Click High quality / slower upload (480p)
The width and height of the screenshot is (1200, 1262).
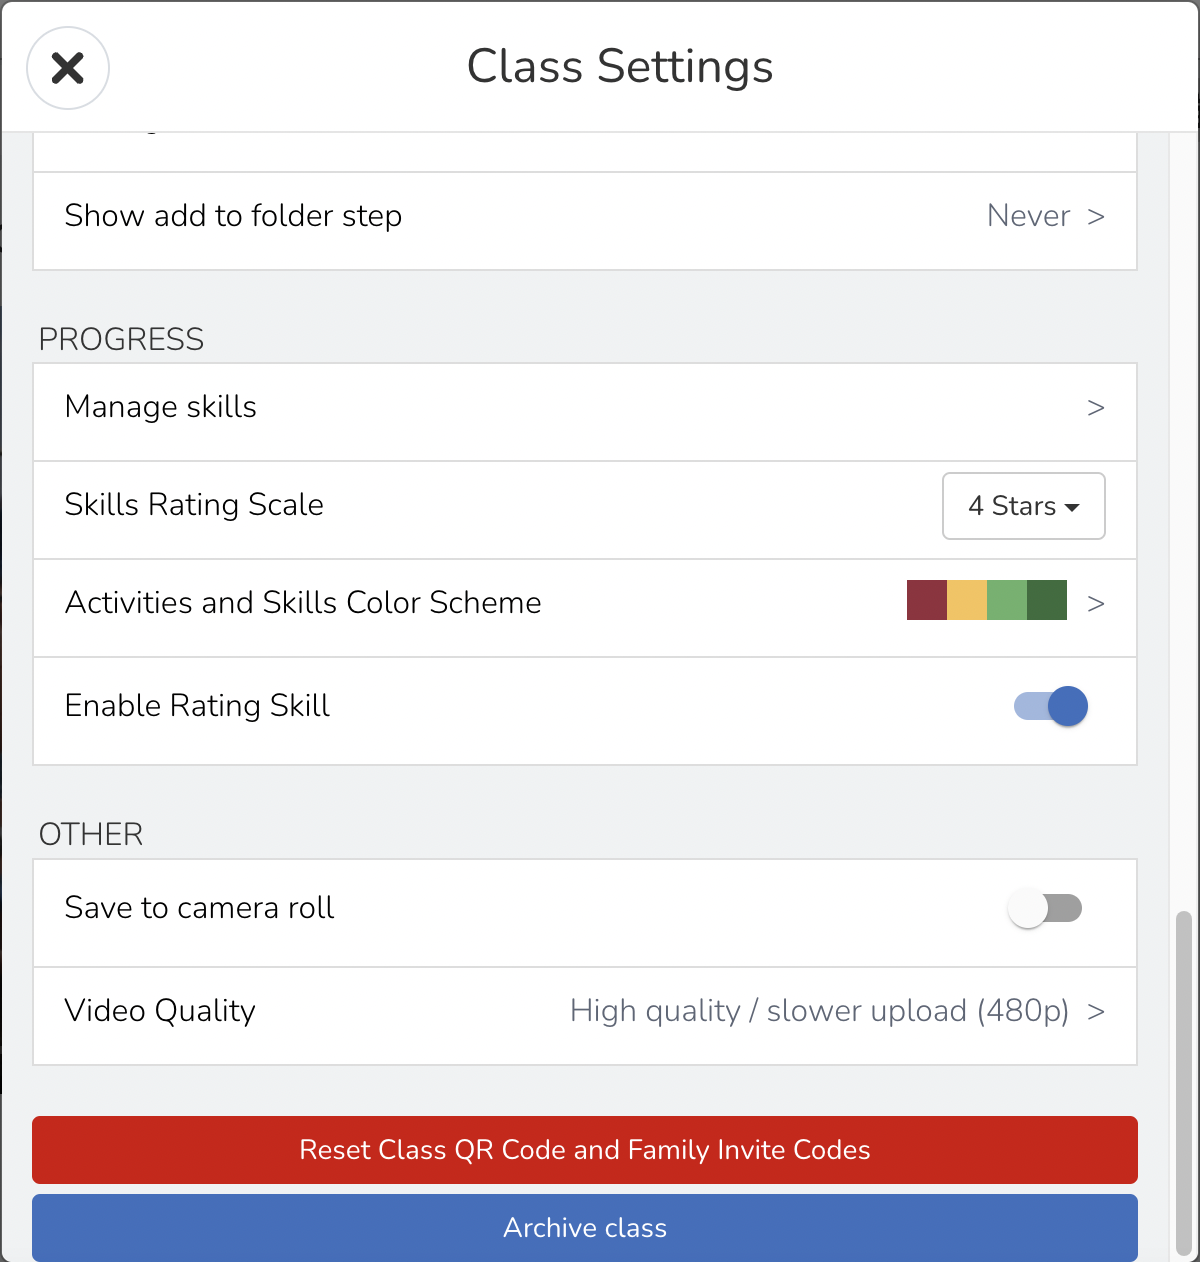pyautogui.click(x=820, y=1011)
